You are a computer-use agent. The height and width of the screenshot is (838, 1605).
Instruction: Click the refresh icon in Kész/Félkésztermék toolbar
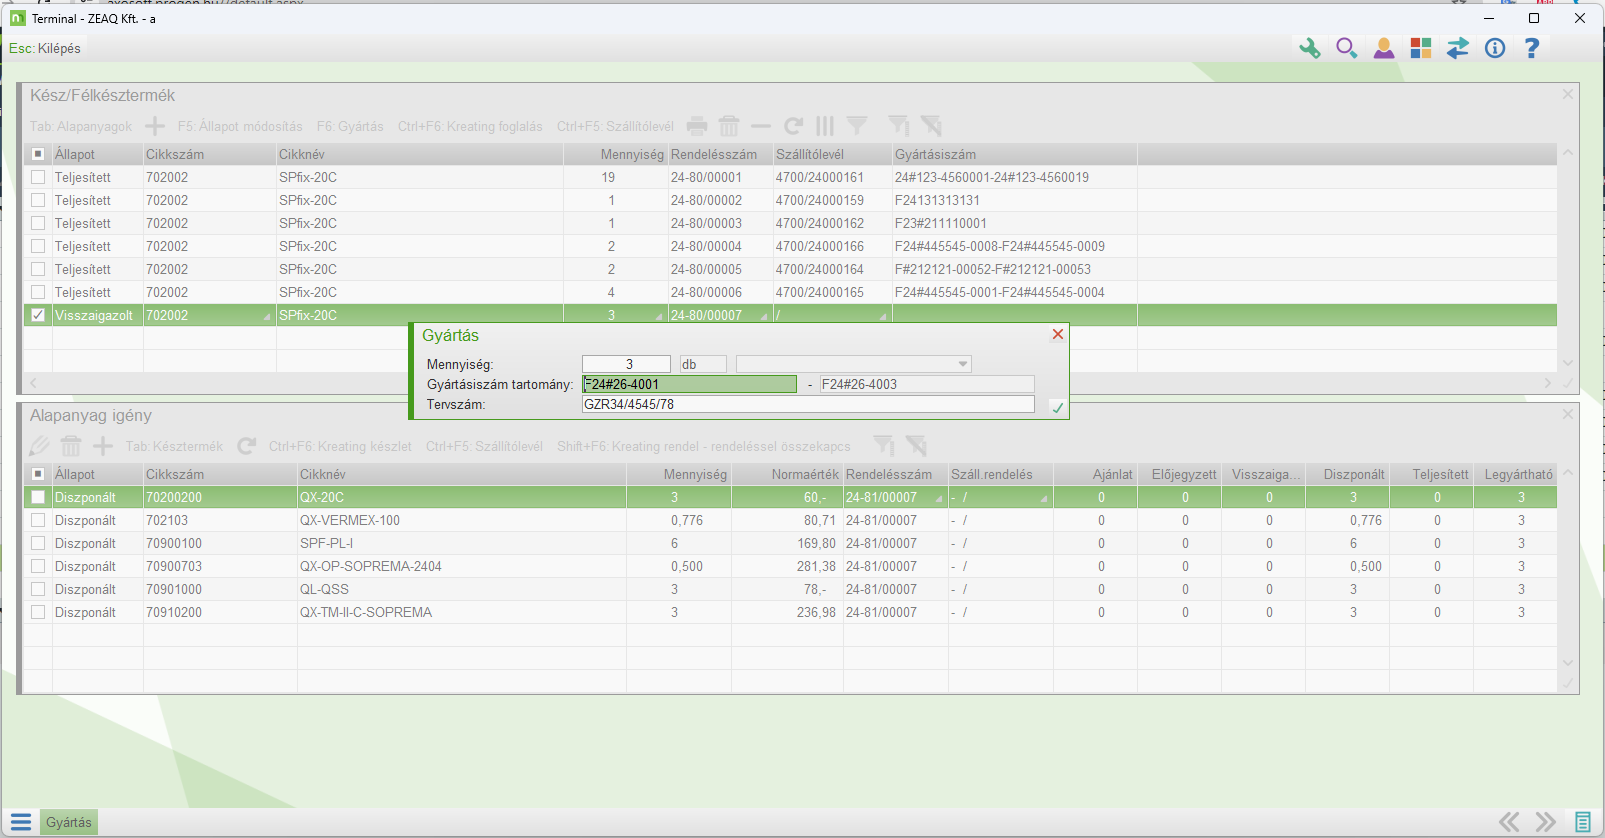point(793,126)
